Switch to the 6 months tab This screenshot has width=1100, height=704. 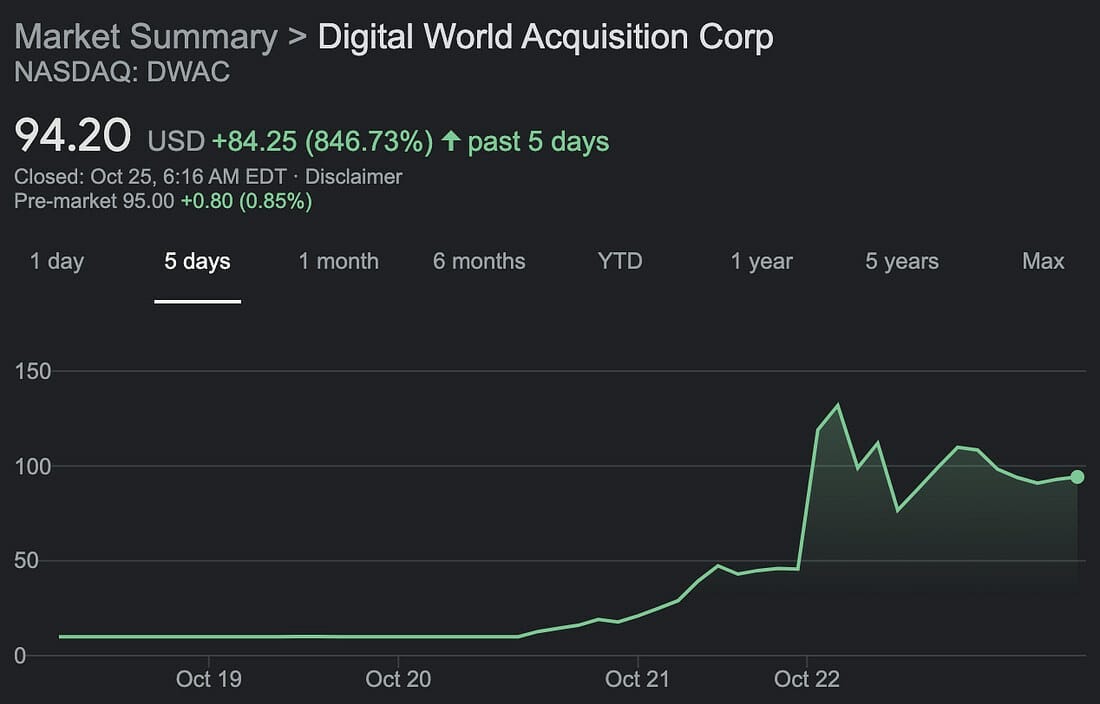tap(479, 262)
